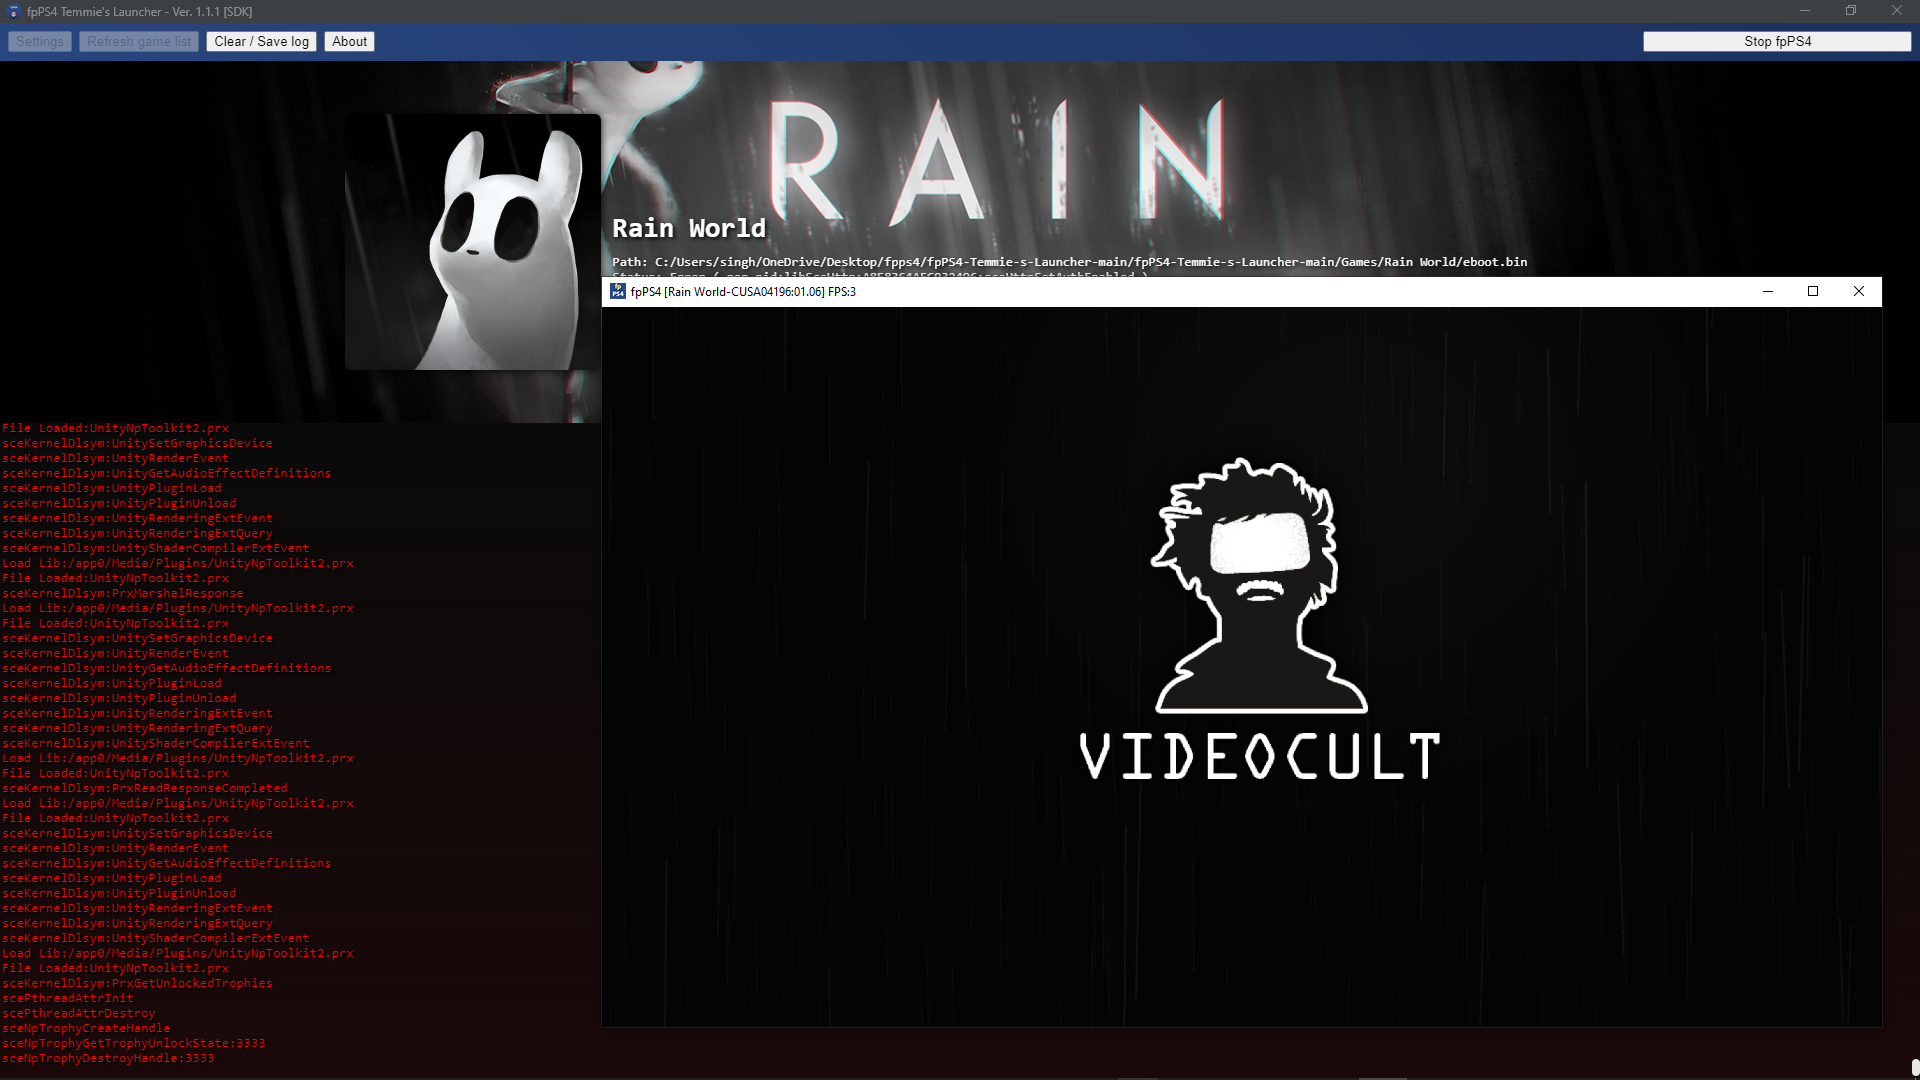Click the fpPS4 icon on the emulator window title bar
The height and width of the screenshot is (1080, 1920).
618,291
